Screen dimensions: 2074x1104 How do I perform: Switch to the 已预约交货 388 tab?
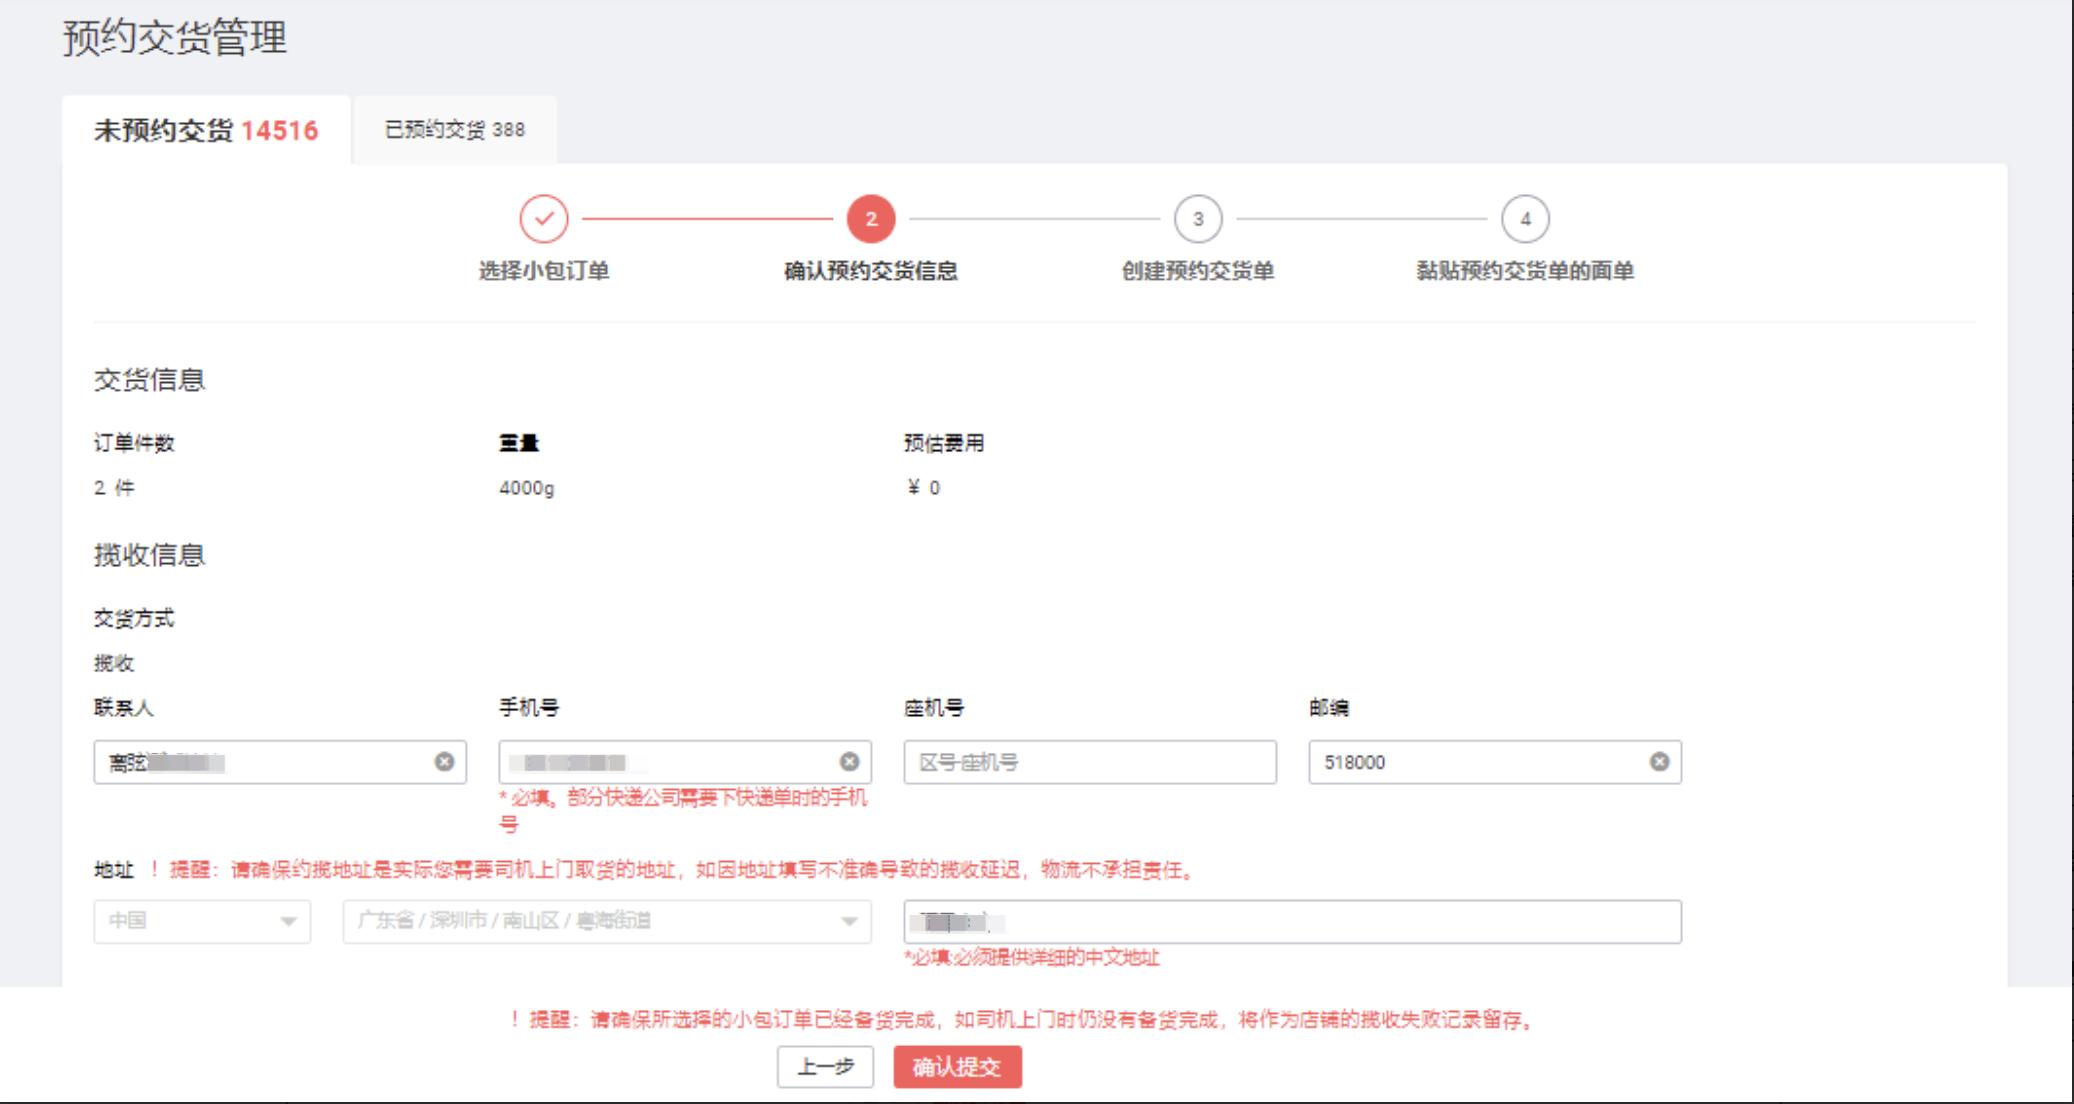click(455, 129)
